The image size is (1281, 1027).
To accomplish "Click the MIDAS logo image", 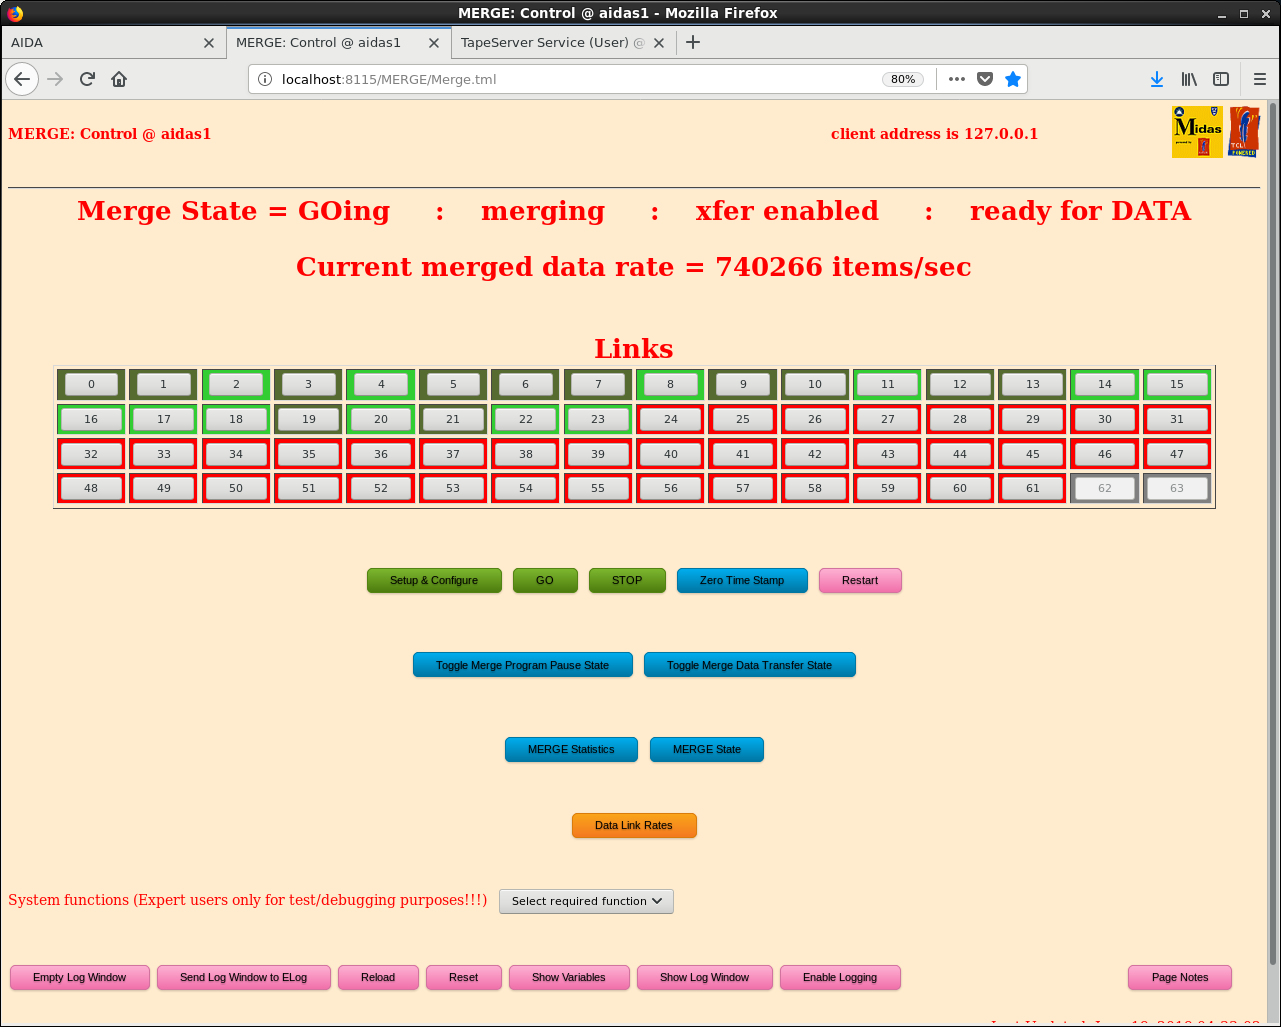I will click(x=1197, y=132).
